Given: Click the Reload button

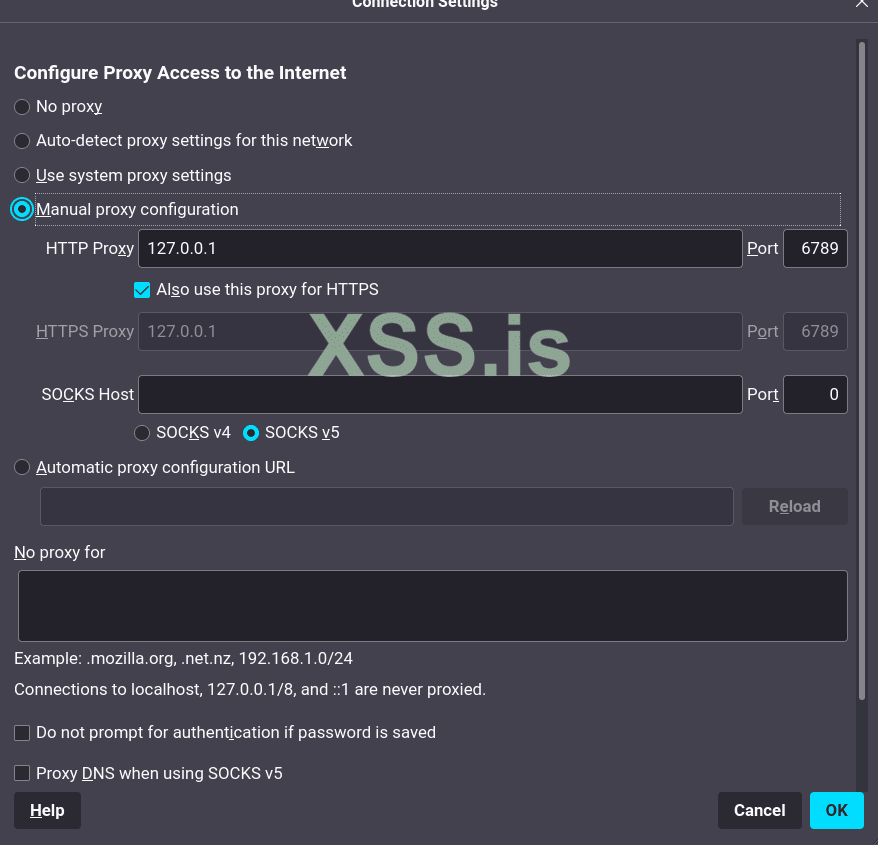Looking at the screenshot, I should point(795,506).
